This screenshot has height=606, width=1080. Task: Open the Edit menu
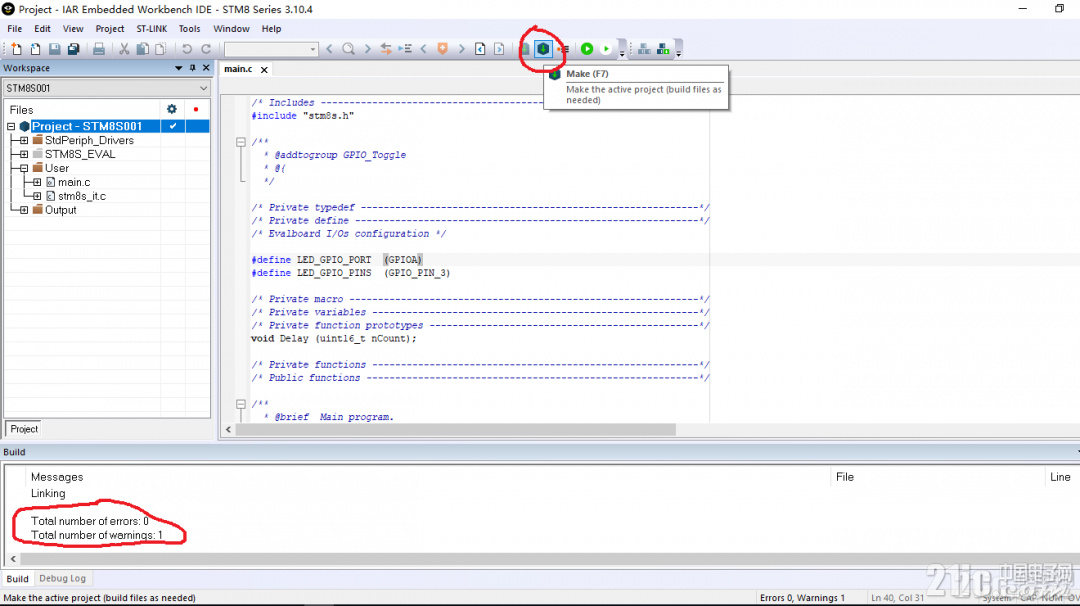pyautogui.click(x=43, y=29)
